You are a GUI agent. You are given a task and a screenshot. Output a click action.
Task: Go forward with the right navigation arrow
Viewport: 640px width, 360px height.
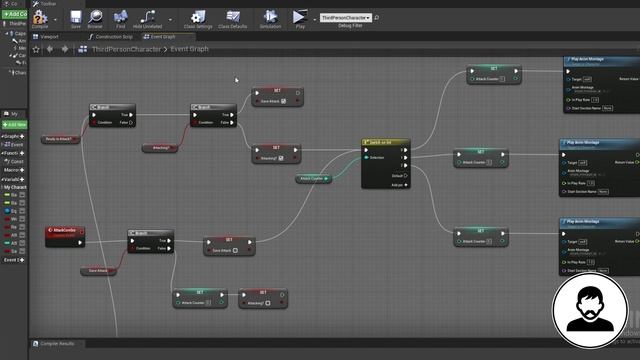tap(64, 49)
